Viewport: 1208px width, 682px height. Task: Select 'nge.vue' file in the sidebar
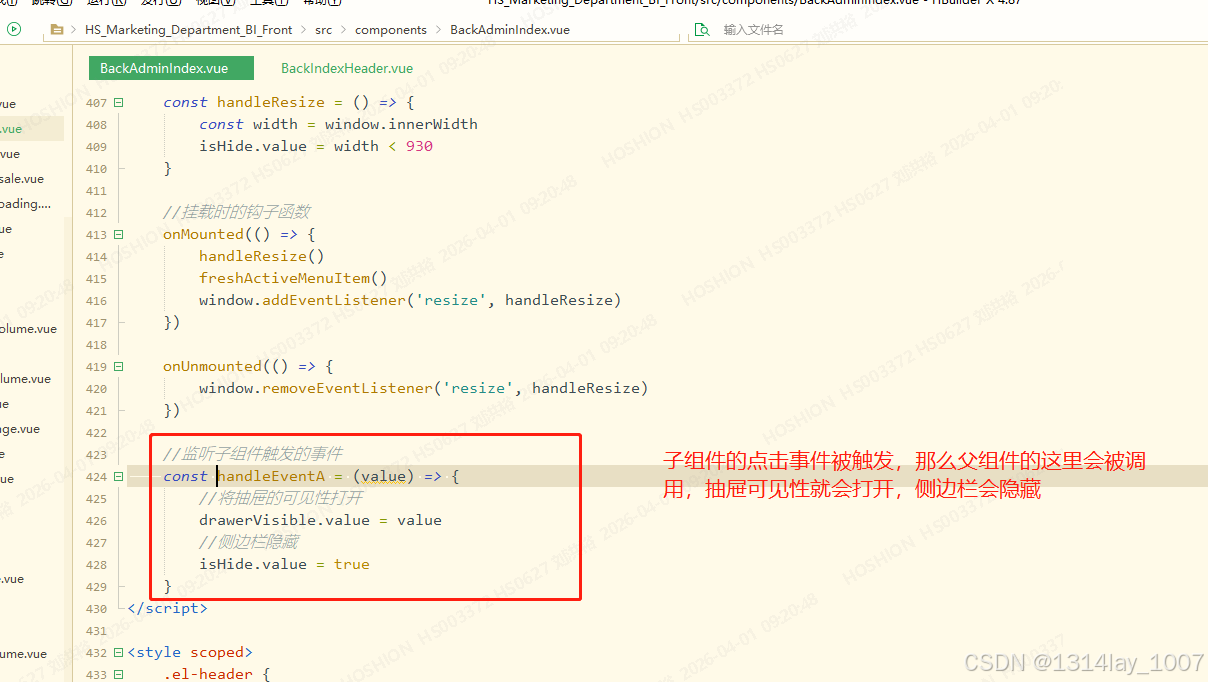[20, 429]
